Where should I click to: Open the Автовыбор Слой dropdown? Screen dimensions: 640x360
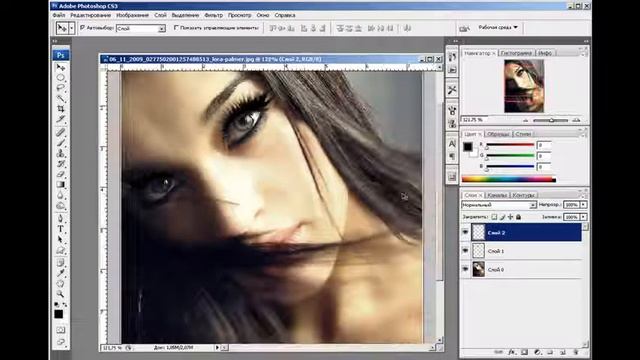coord(141,29)
